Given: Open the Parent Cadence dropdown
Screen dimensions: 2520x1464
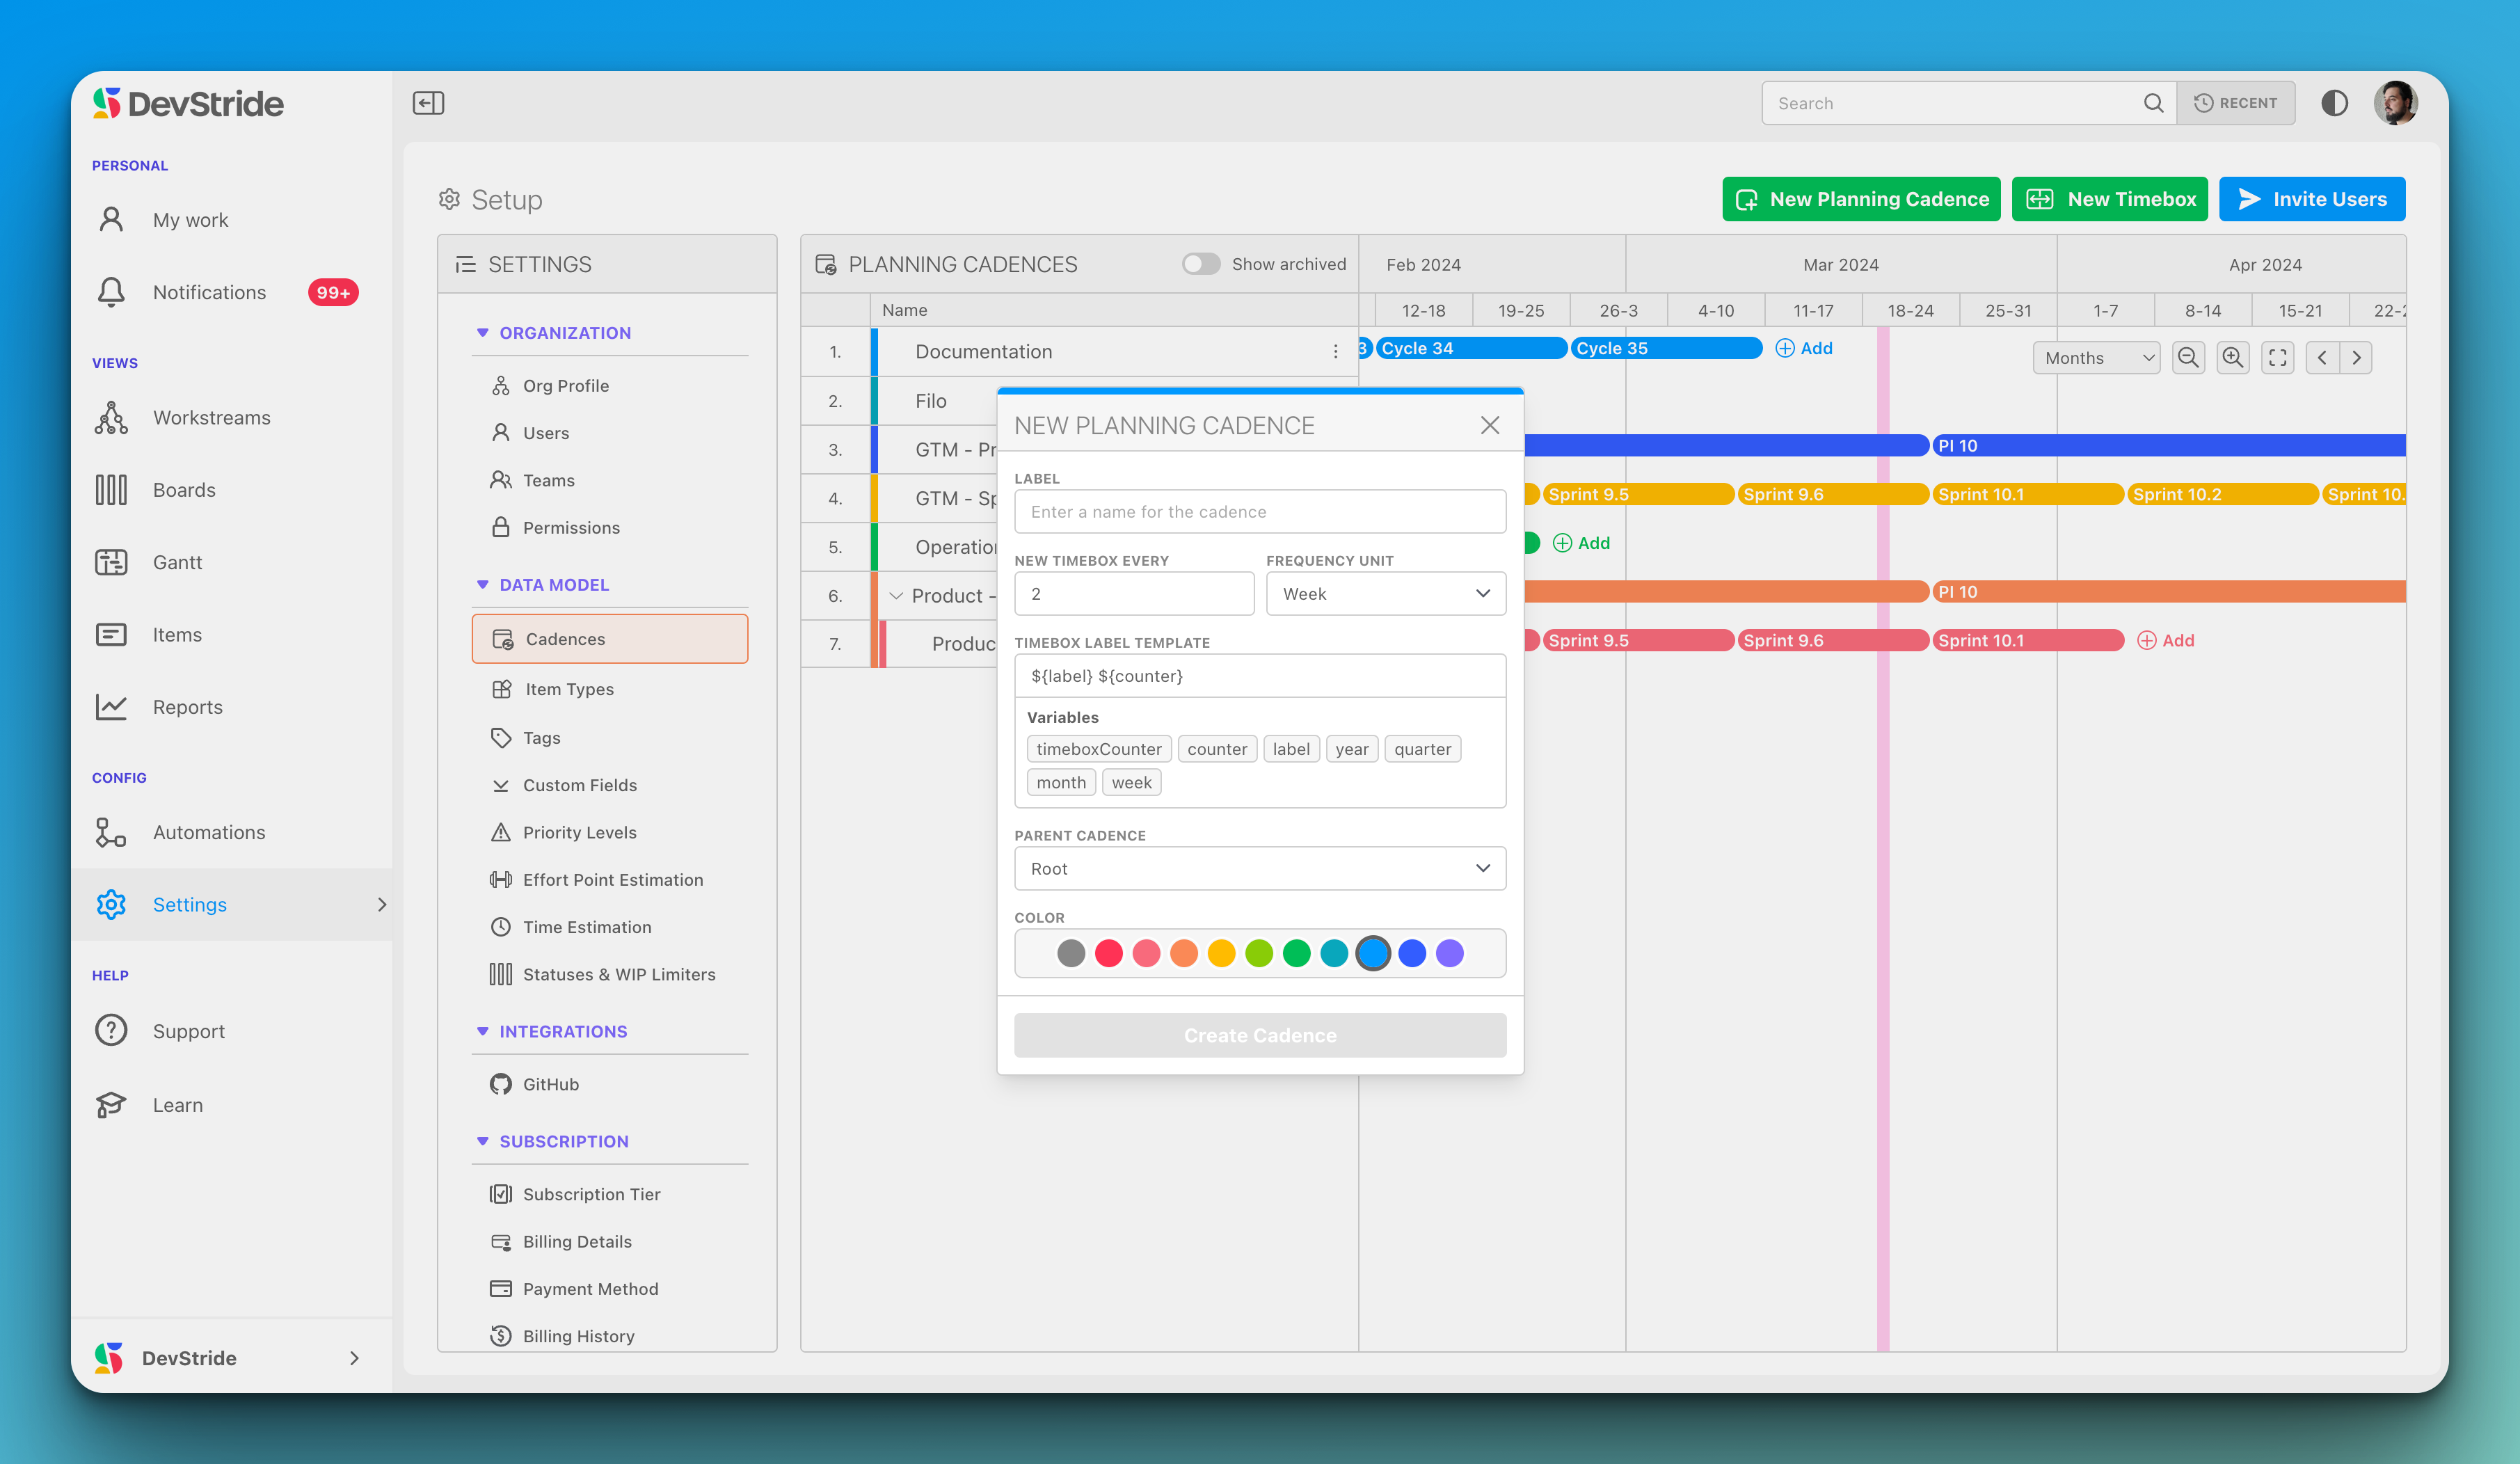Looking at the screenshot, I should [1259, 869].
